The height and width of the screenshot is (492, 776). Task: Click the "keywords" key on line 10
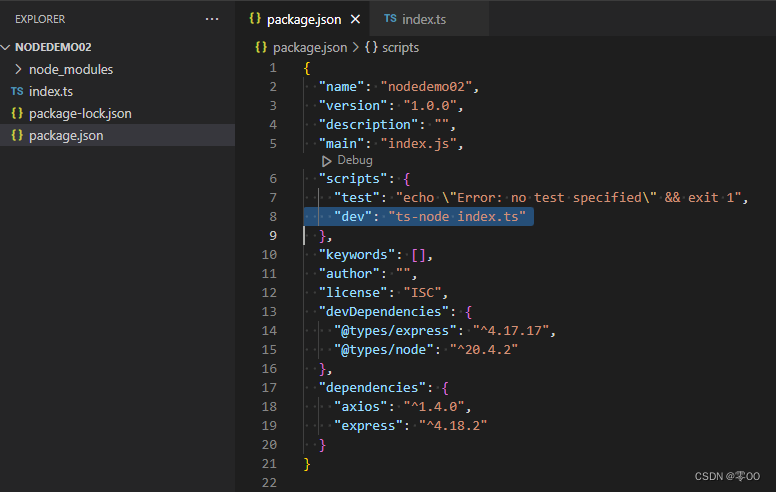click(357, 255)
